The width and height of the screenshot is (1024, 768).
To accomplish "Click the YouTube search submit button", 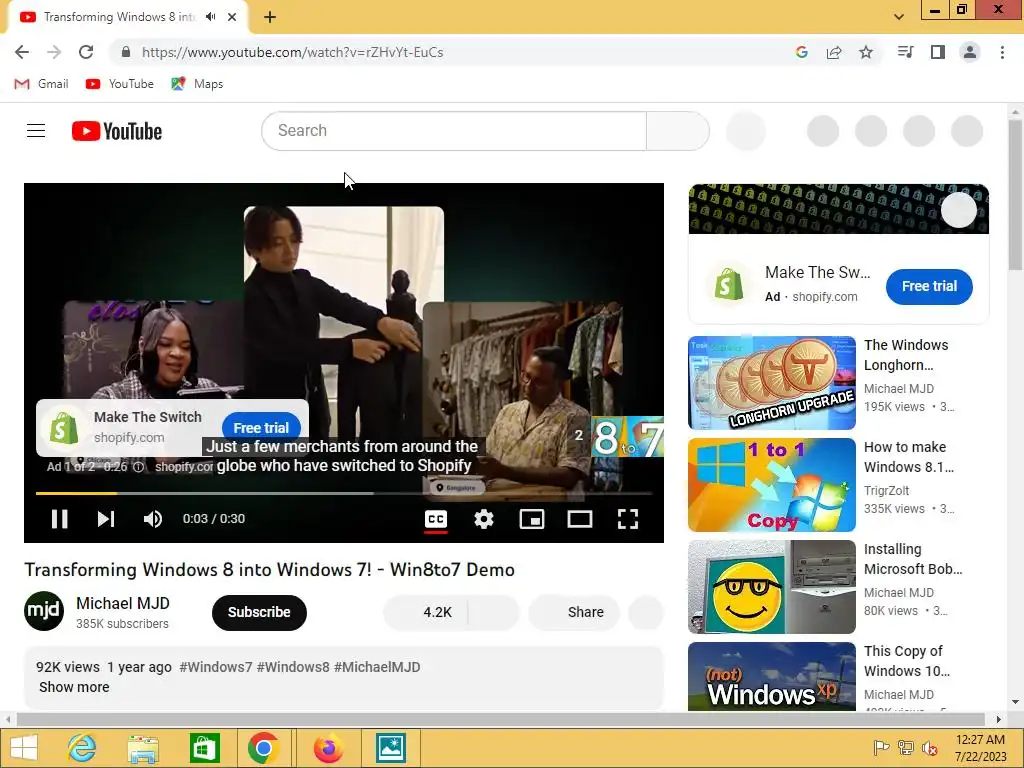I will (x=678, y=131).
